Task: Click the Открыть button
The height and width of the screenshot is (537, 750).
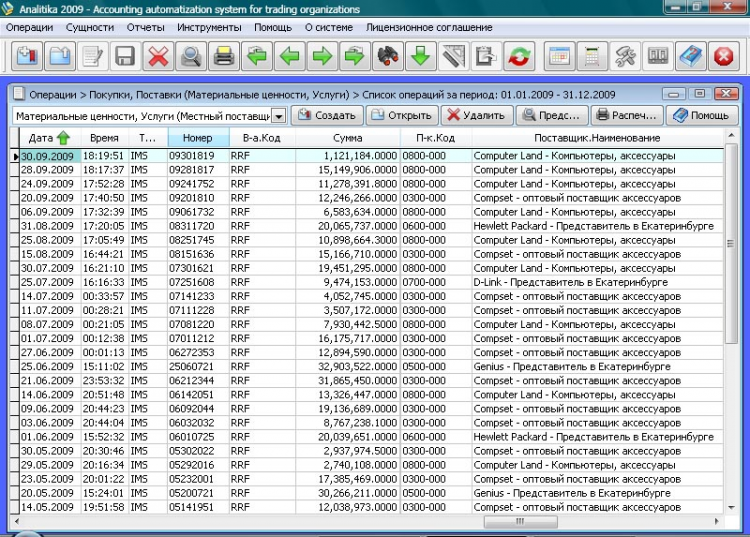Action: [402, 115]
